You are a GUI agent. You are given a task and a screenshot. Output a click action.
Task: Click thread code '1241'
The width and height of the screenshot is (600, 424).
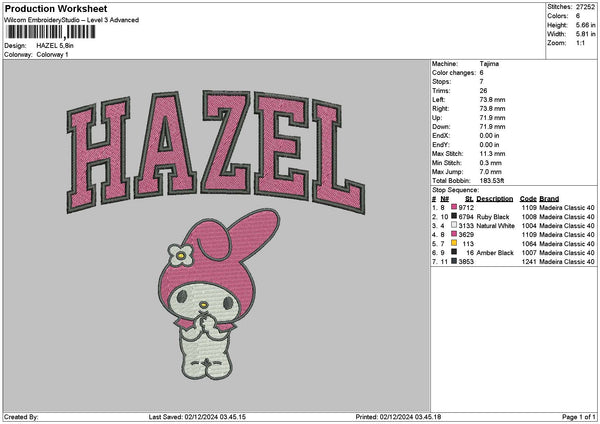tap(529, 261)
